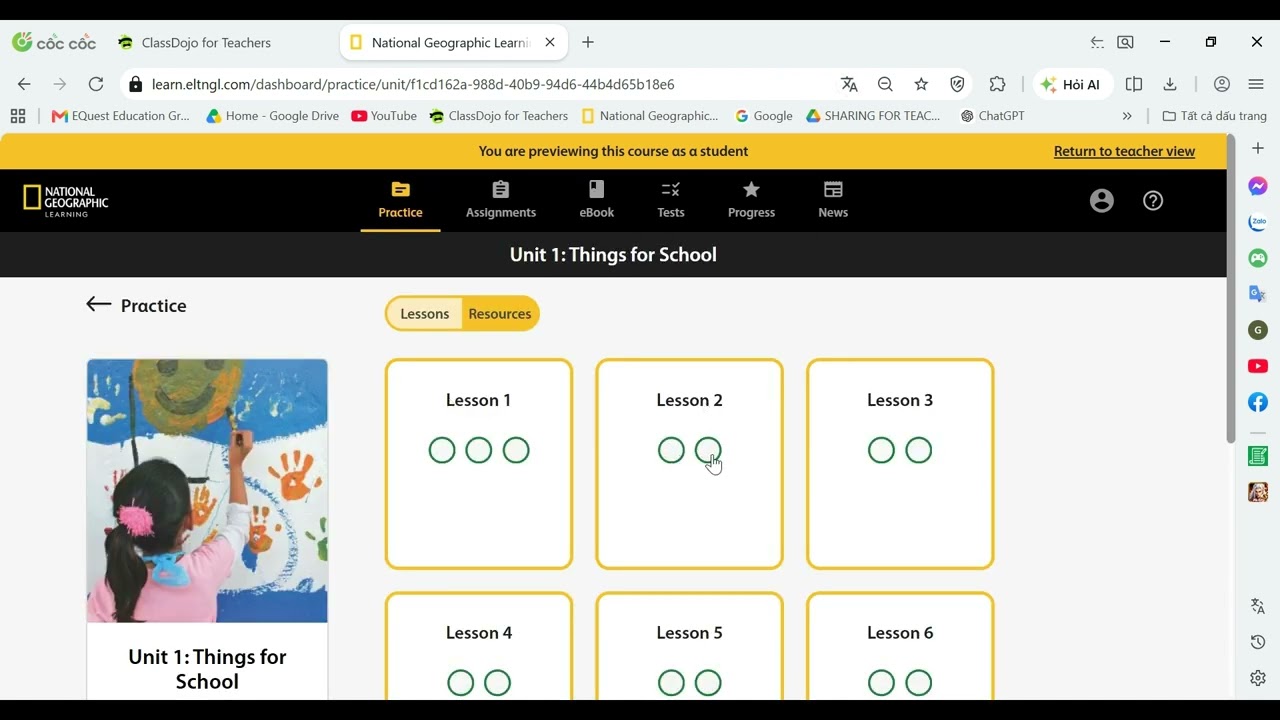Select first activity circle in Lesson 2
The width and height of the screenshot is (1280, 720).
click(x=671, y=450)
